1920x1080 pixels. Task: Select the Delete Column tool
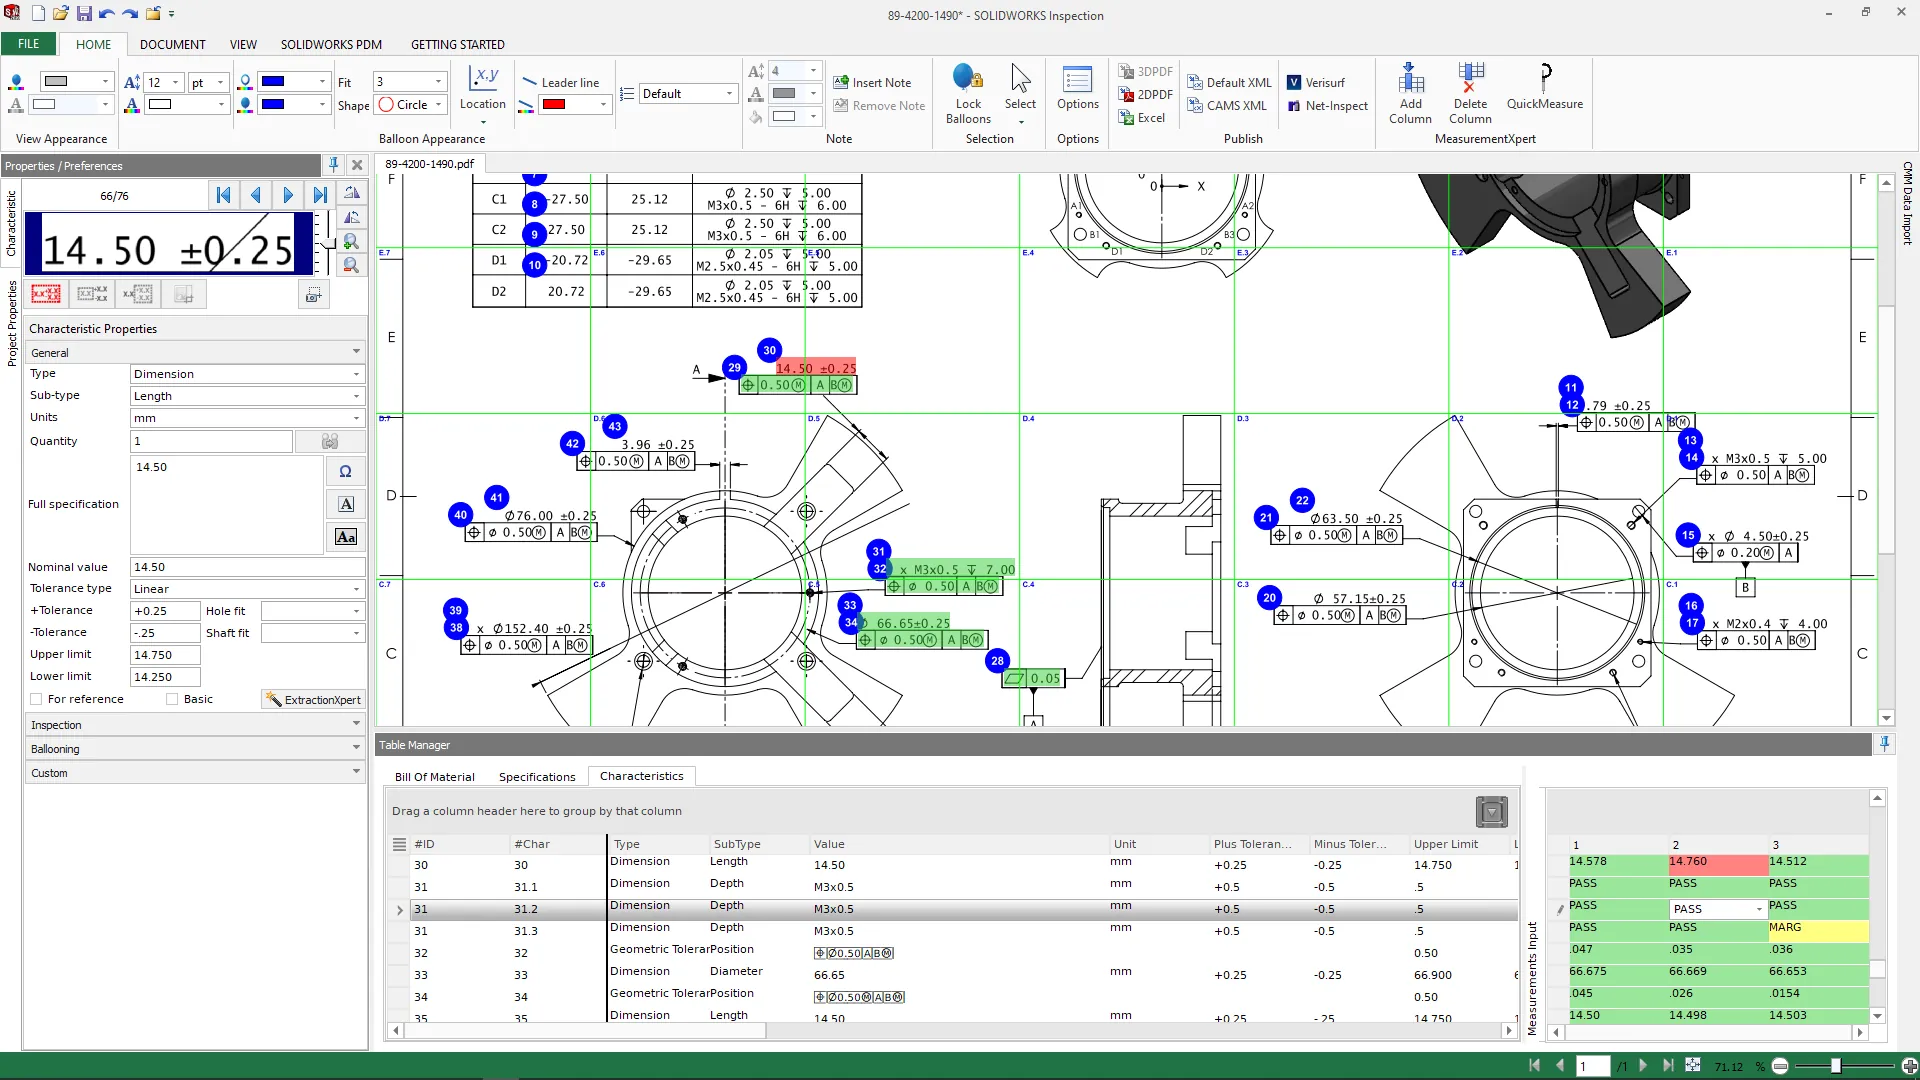tap(1469, 91)
